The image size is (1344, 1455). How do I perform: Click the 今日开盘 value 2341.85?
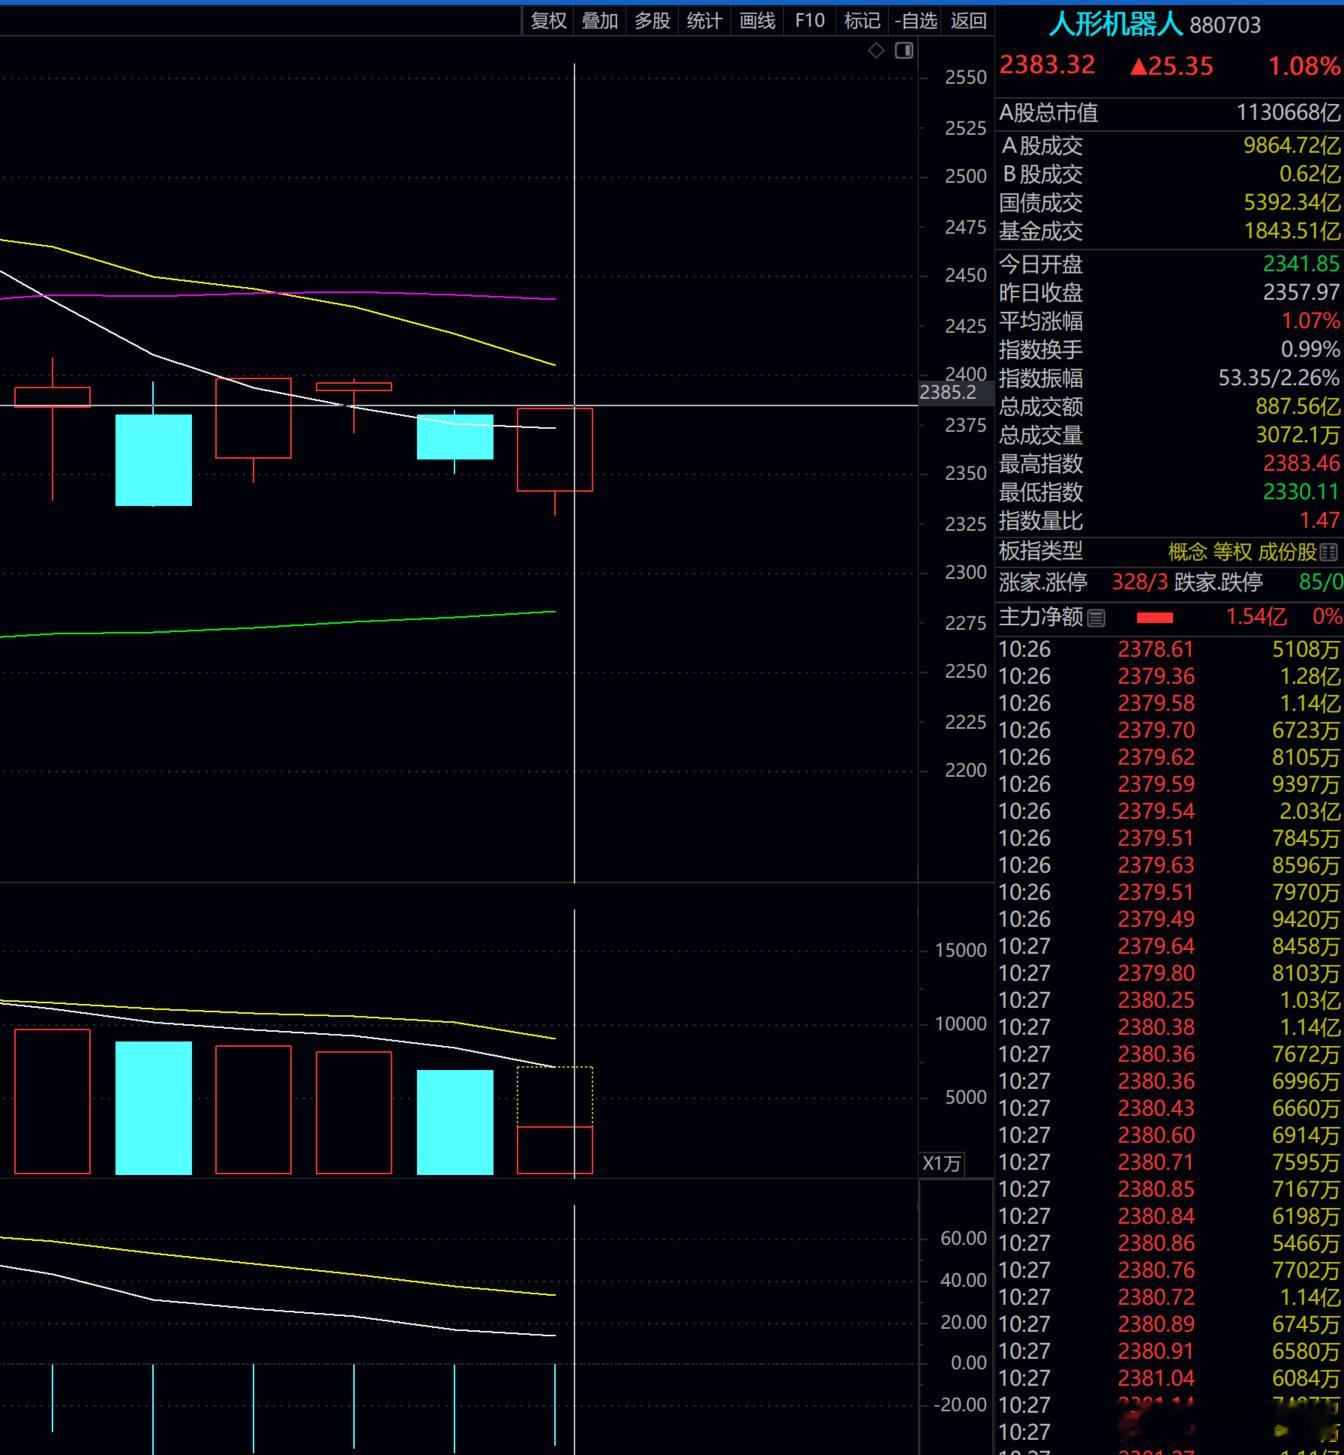pos(1300,264)
